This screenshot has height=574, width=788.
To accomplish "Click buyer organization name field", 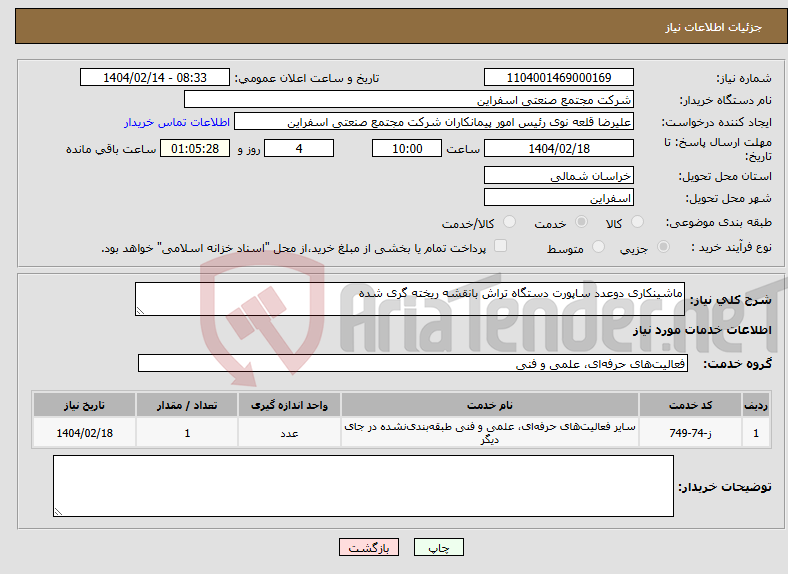I will pyautogui.click(x=409, y=100).
